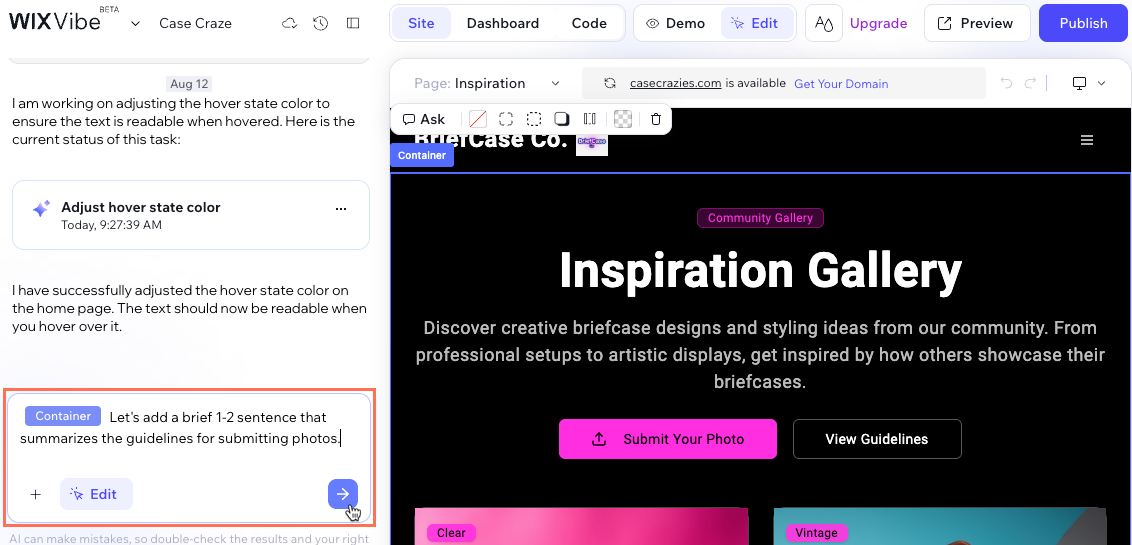Switch to Demo mode
1132x545 pixels.
click(x=676, y=23)
